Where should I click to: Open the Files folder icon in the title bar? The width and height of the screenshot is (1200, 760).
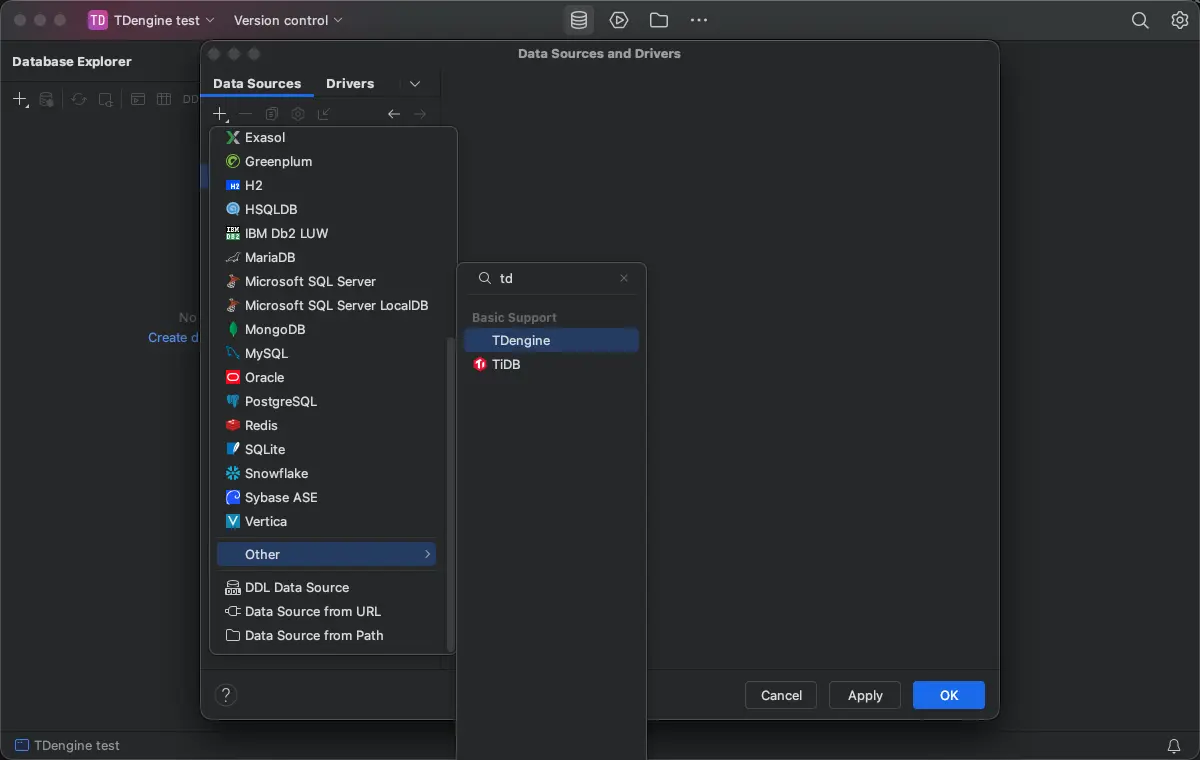659,20
